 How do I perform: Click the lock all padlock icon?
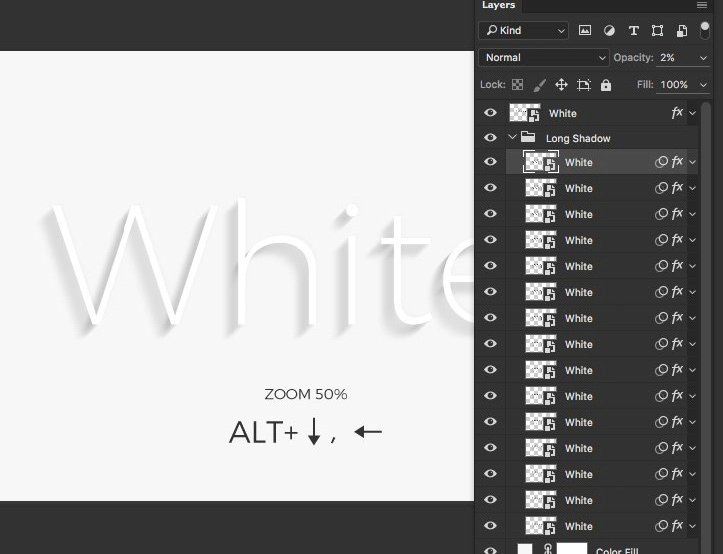point(606,85)
